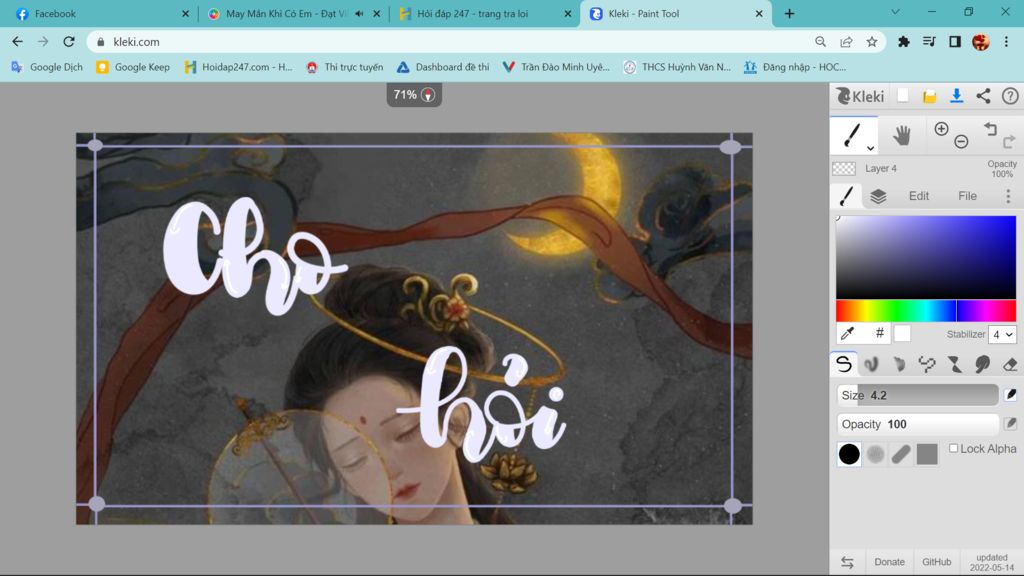Open the Layers tab

(878, 196)
